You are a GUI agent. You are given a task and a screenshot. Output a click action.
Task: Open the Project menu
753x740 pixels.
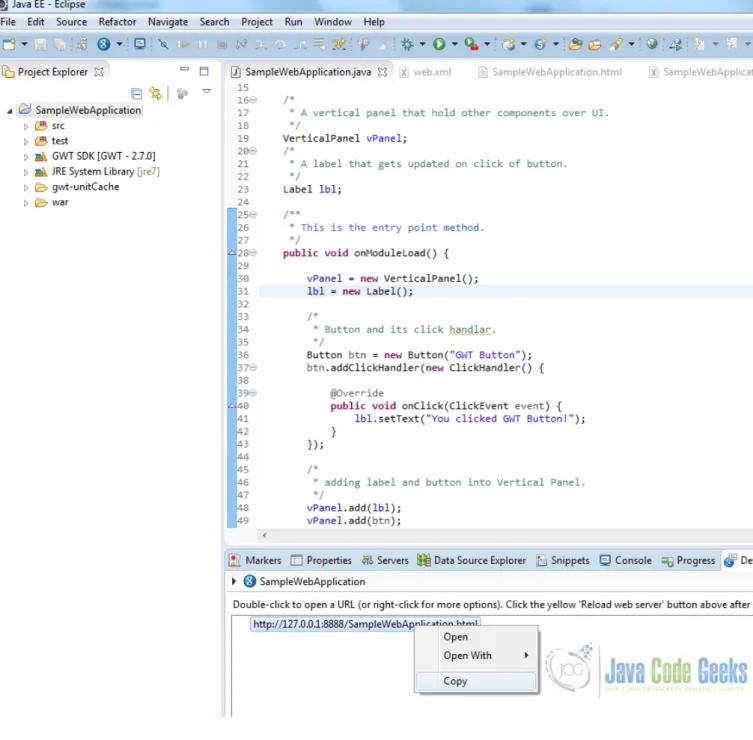pyautogui.click(x=256, y=22)
